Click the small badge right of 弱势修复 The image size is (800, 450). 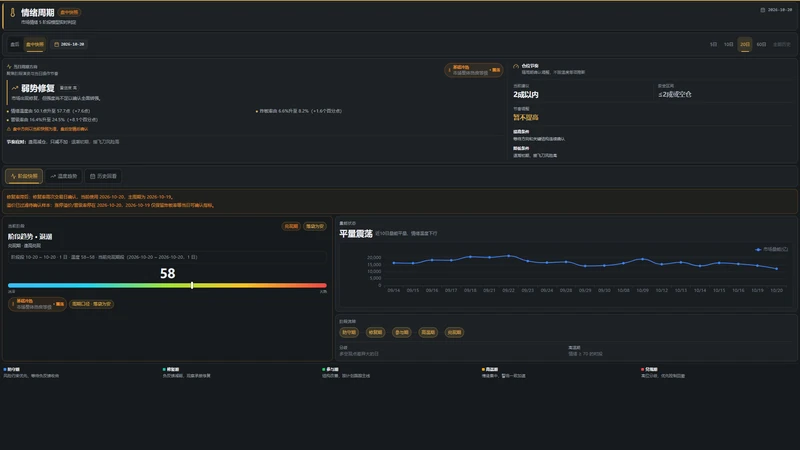coord(68,88)
